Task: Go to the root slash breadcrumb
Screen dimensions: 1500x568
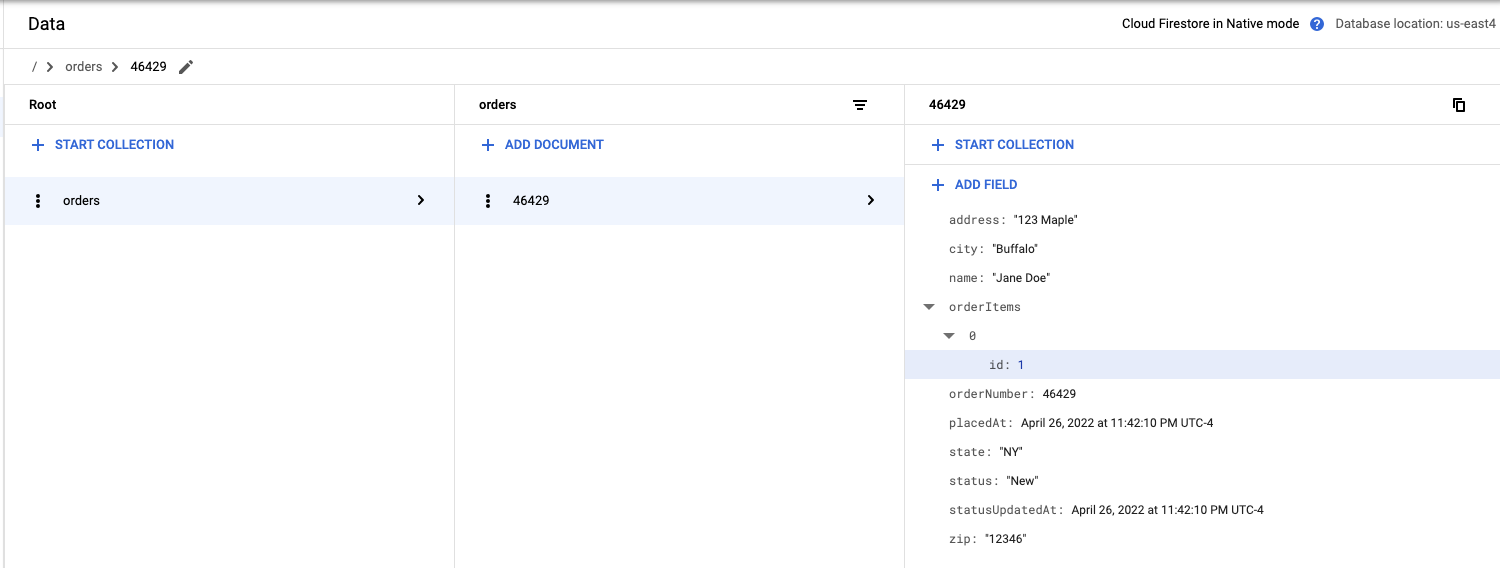Action: click(35, 67)
